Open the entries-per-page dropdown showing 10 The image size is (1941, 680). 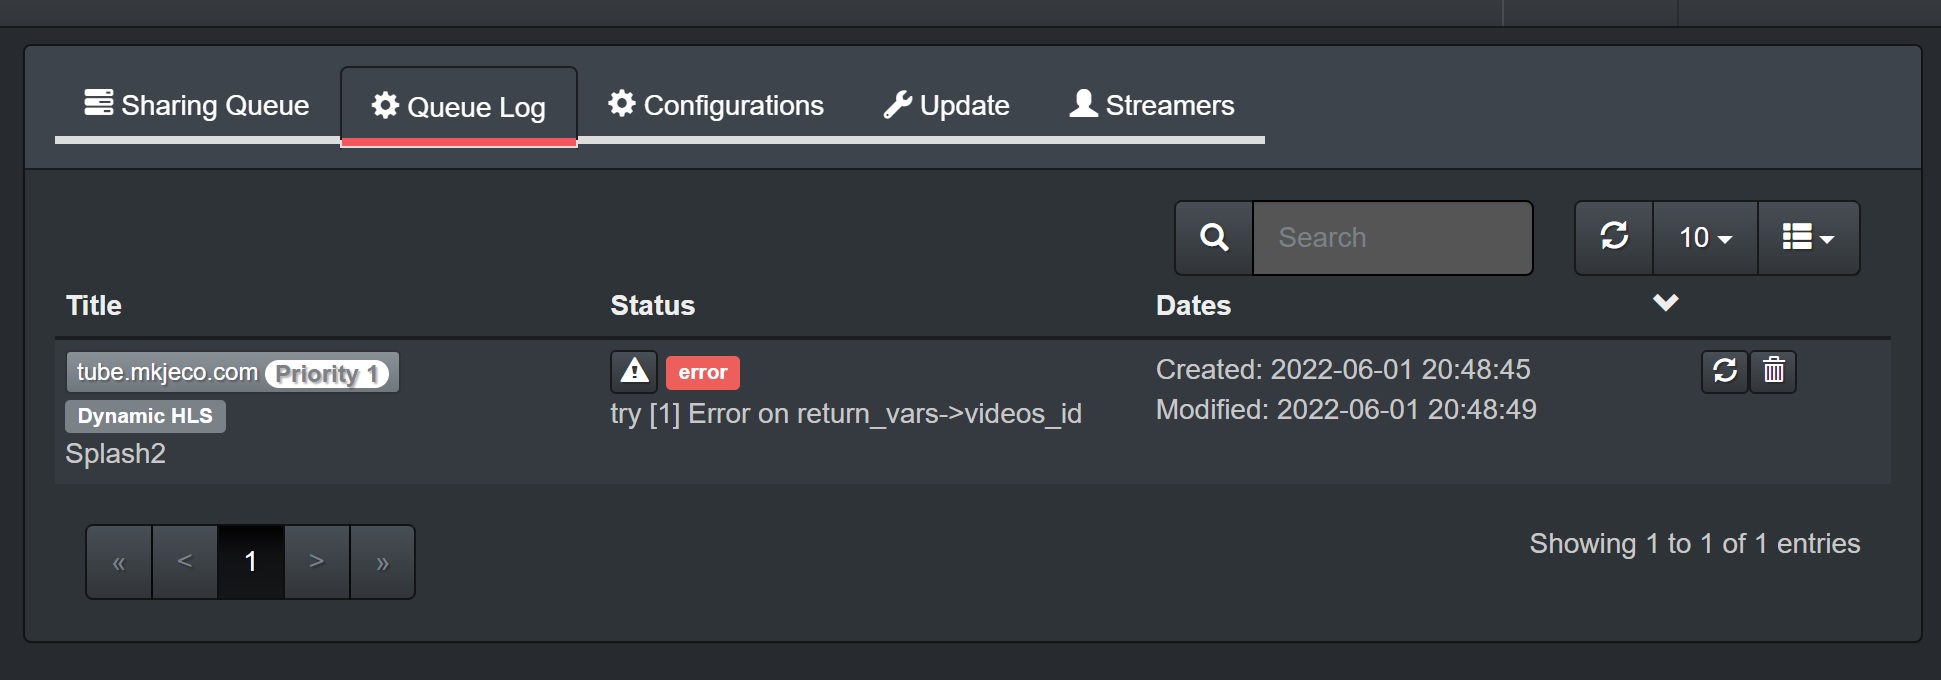[1704, 238]
